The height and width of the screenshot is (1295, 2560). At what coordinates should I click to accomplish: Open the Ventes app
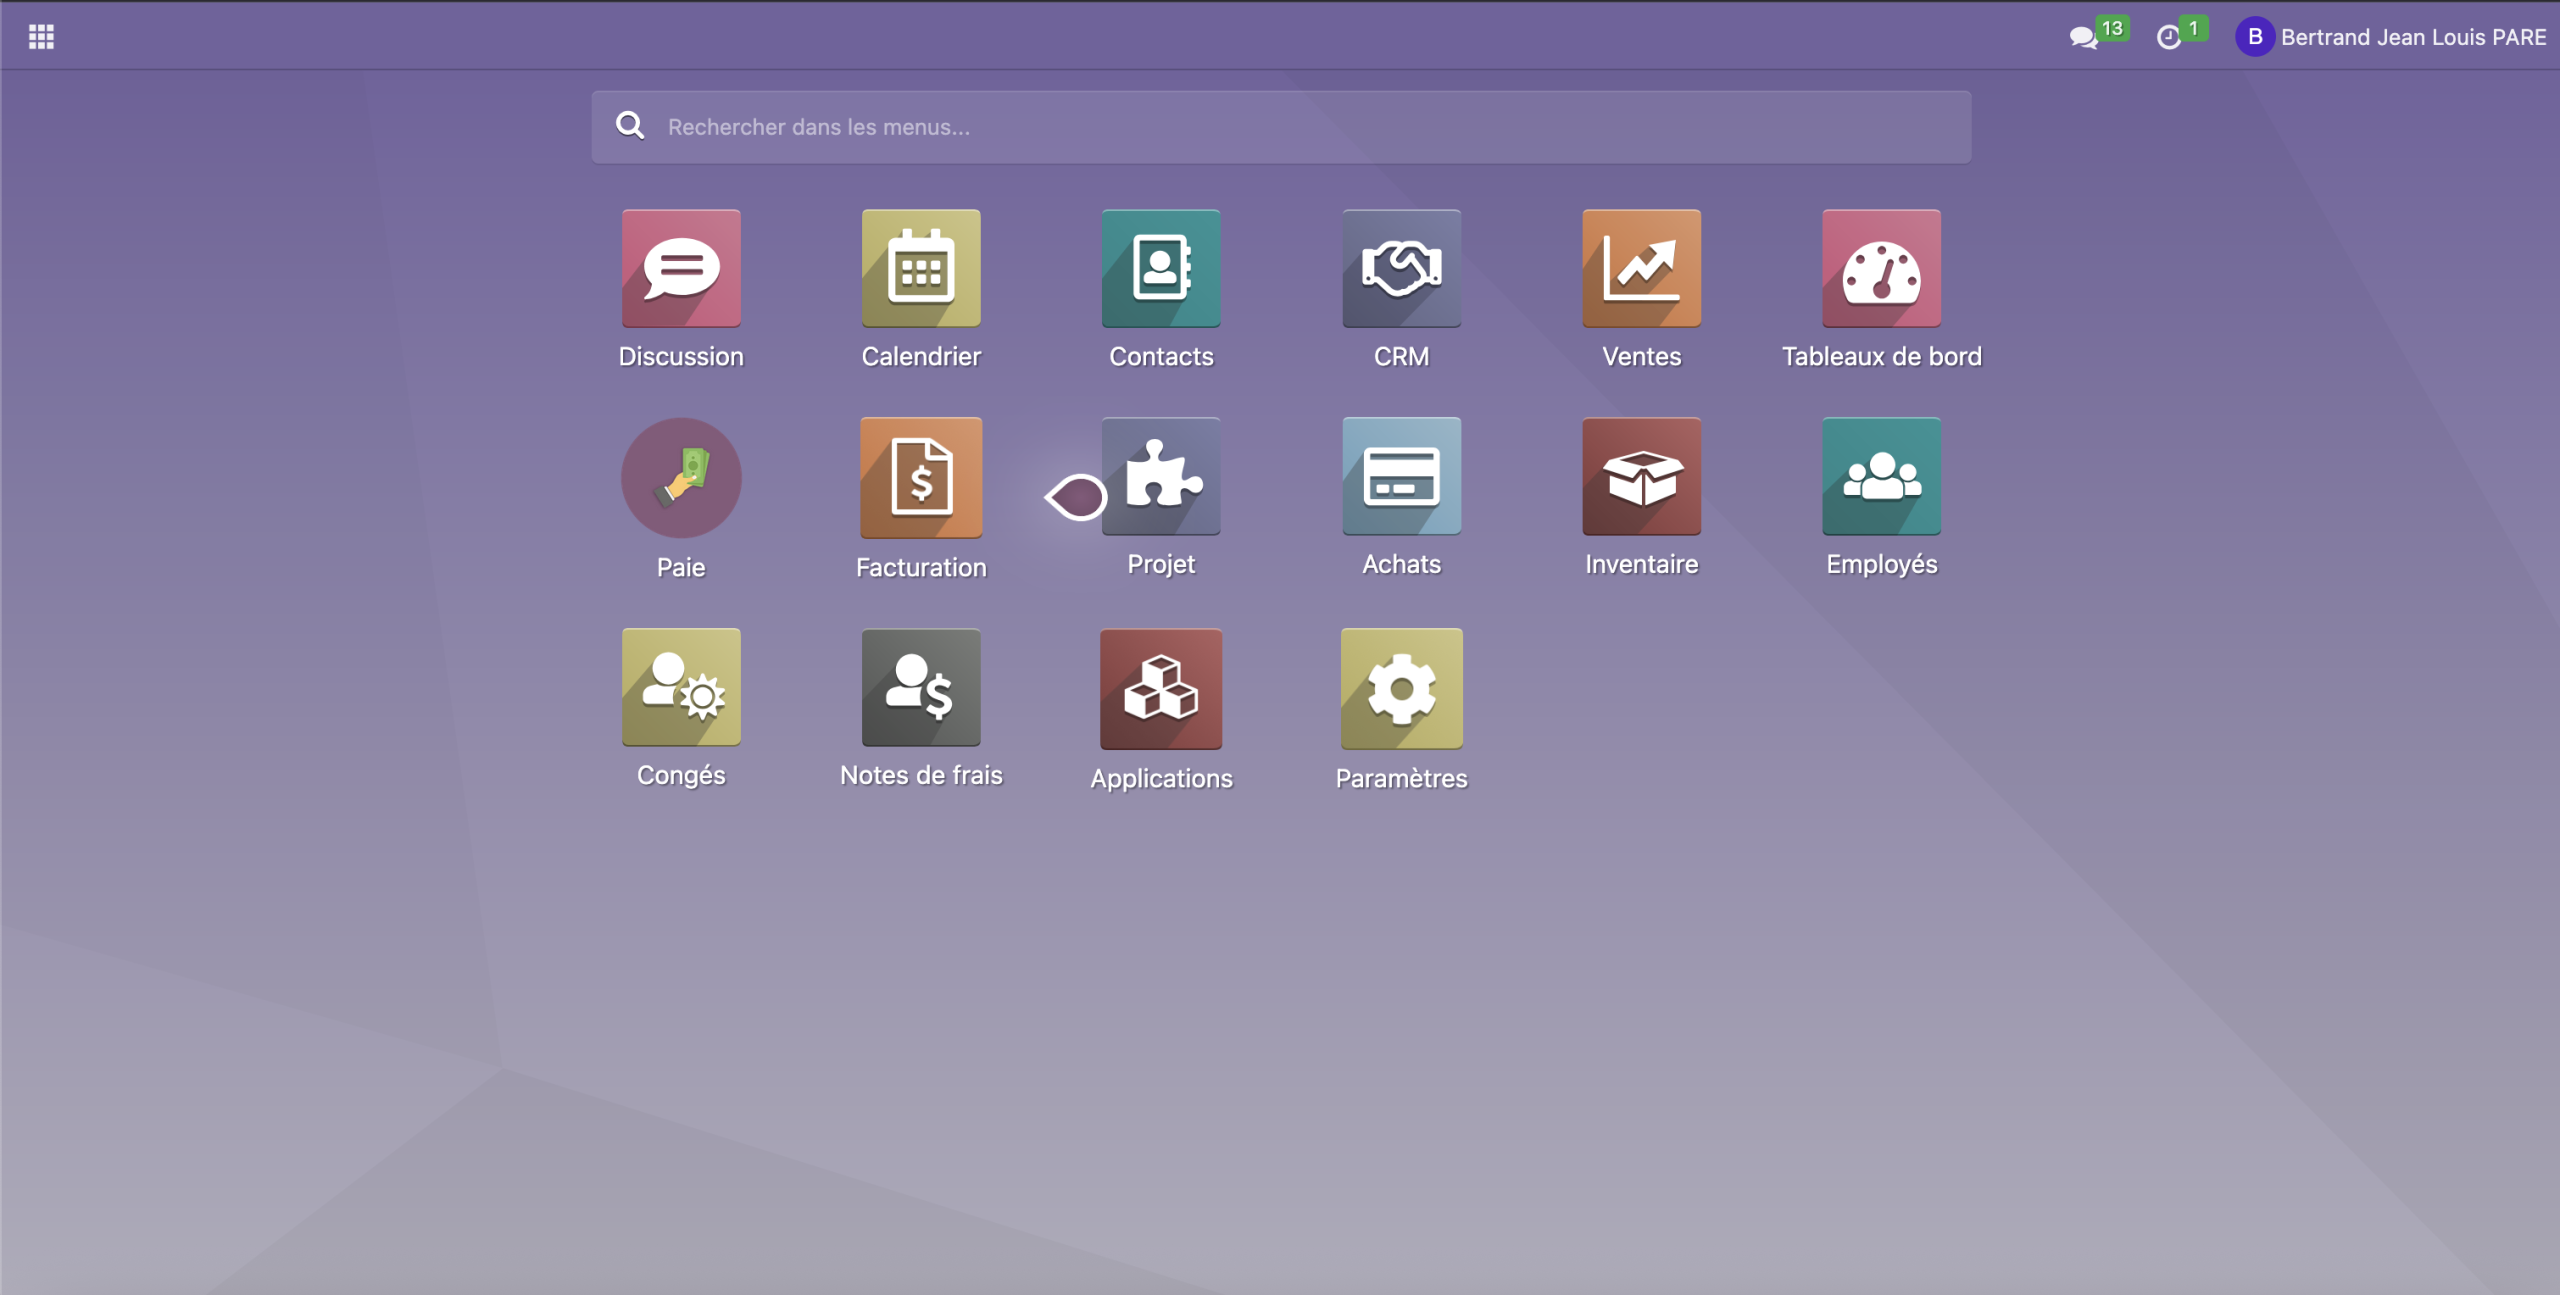point(1641,268)
